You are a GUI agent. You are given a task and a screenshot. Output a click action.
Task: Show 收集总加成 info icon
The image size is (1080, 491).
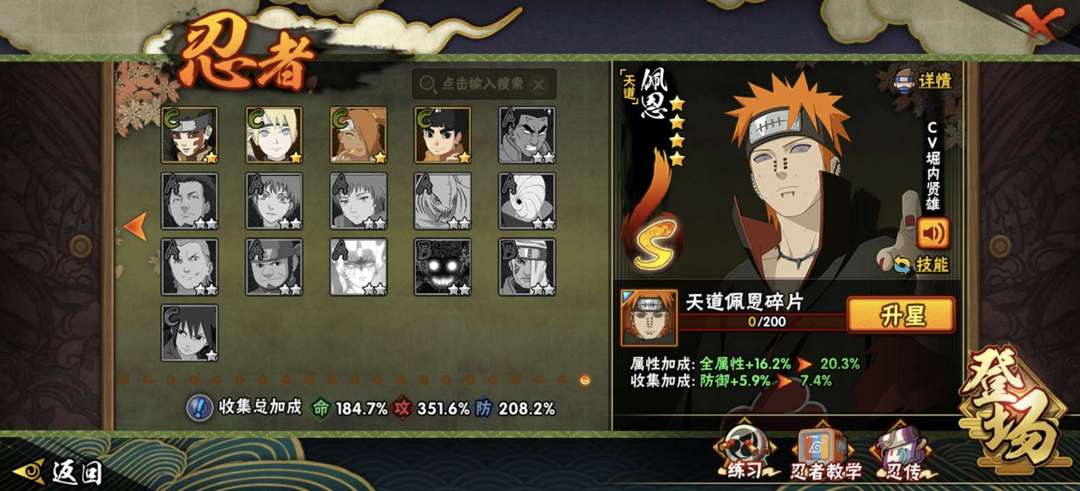coord(200,408)
